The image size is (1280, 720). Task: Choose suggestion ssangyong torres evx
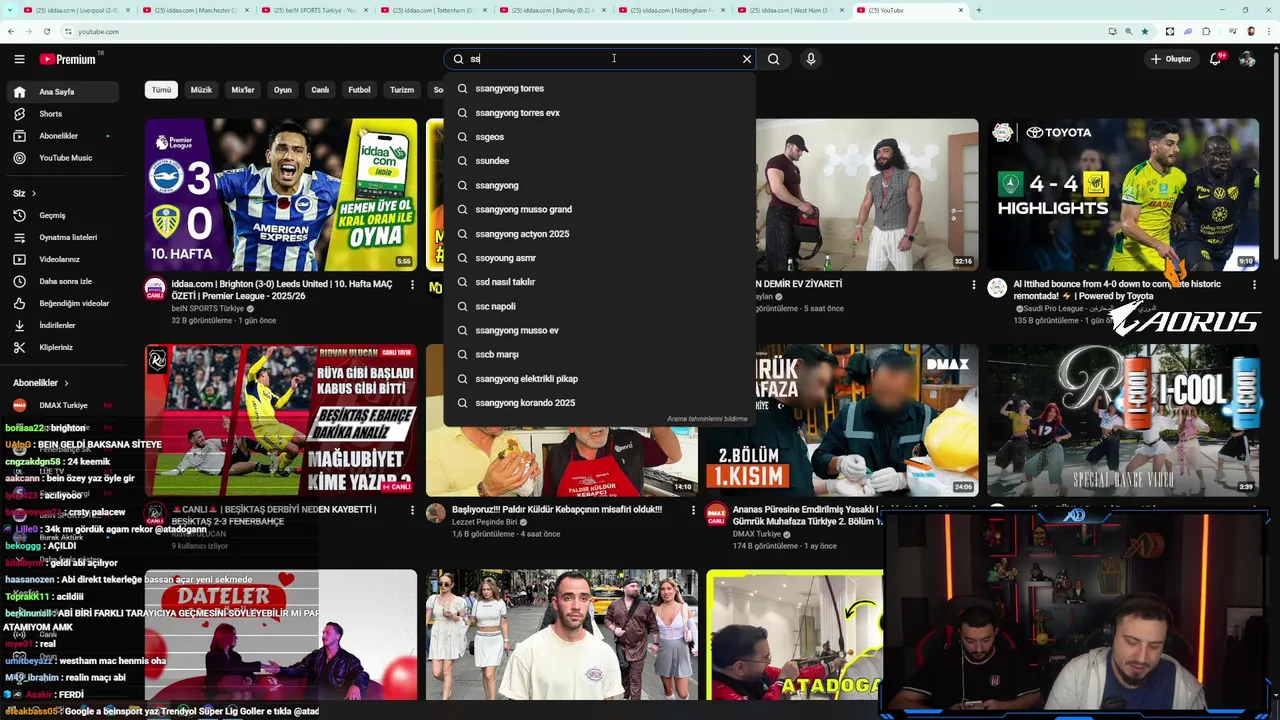600,112
